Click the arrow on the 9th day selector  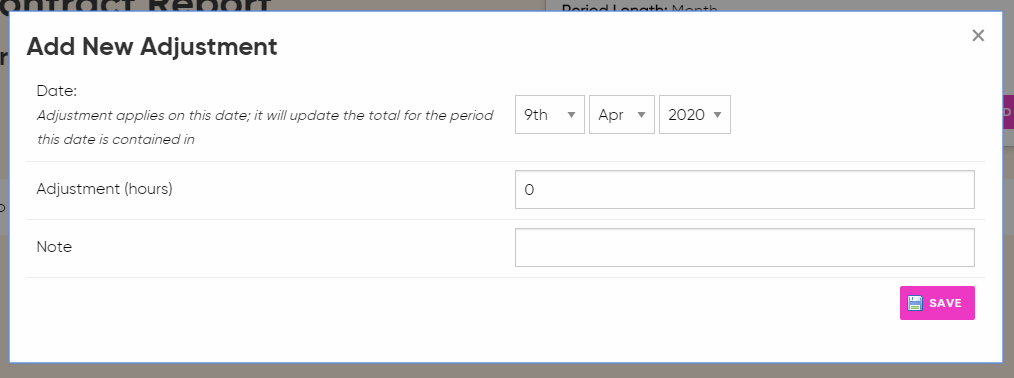tap(571, 115)
